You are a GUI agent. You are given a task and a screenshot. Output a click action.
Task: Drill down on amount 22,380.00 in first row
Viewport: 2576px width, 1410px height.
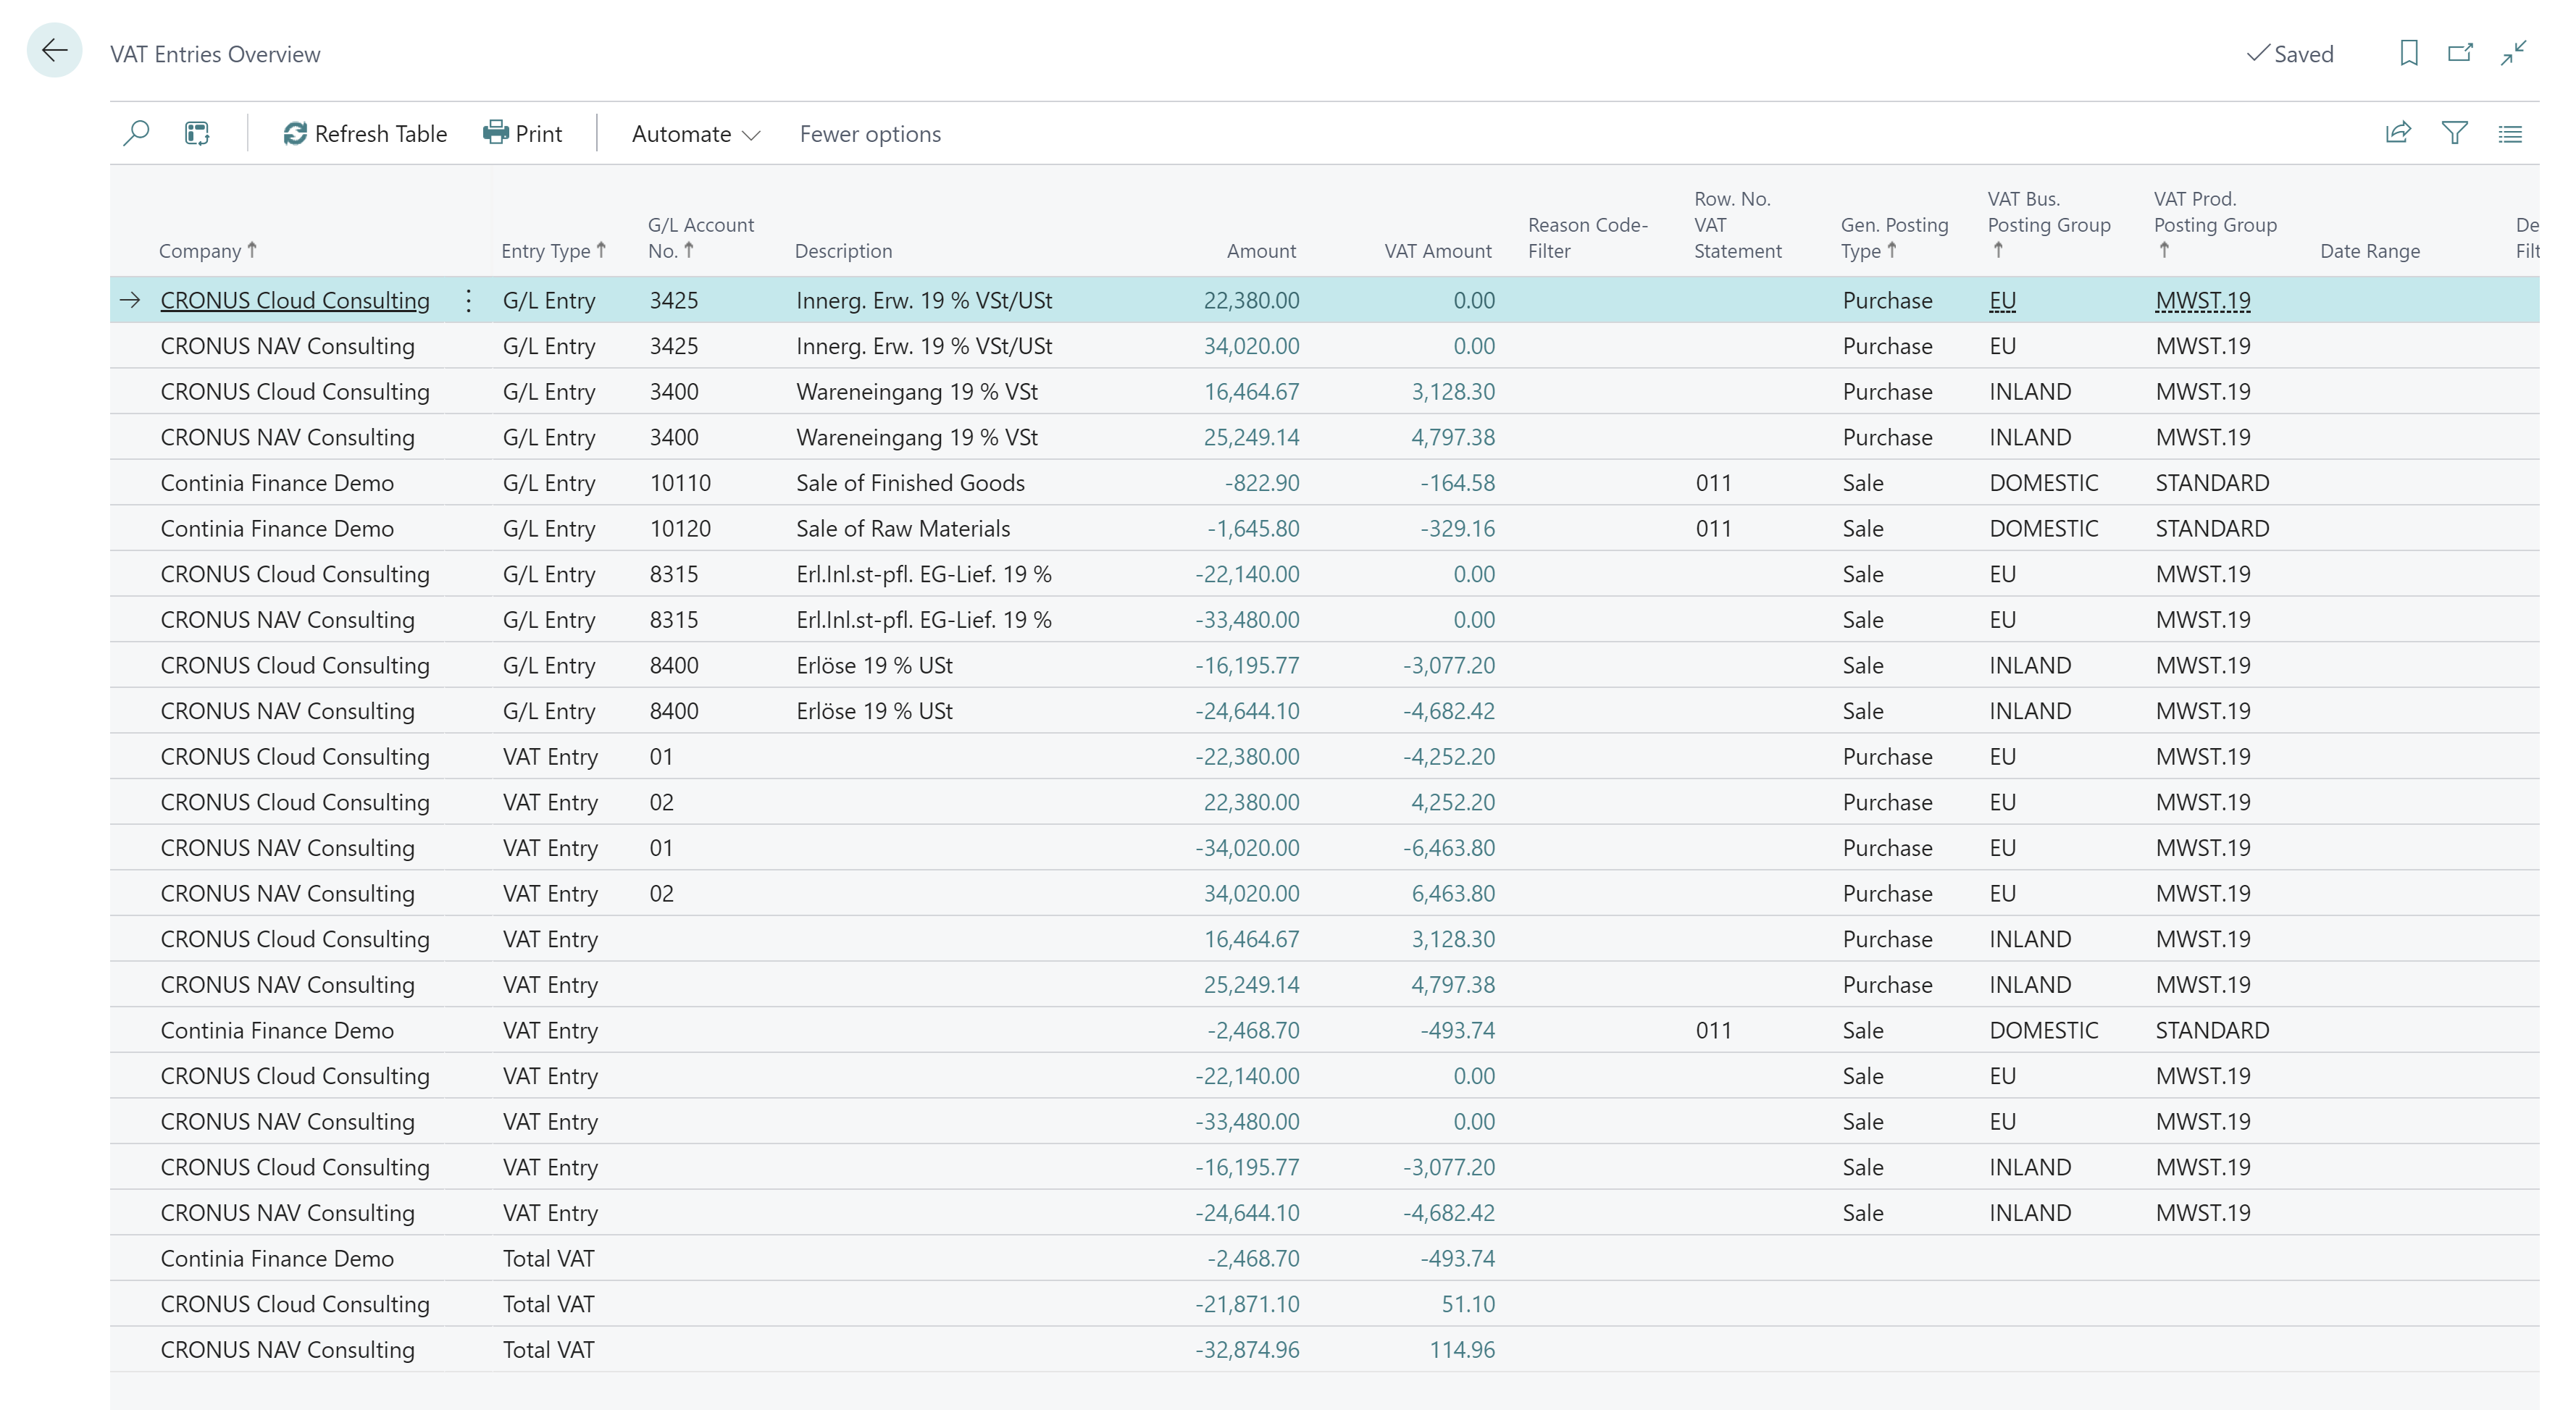click(1251, 300)
